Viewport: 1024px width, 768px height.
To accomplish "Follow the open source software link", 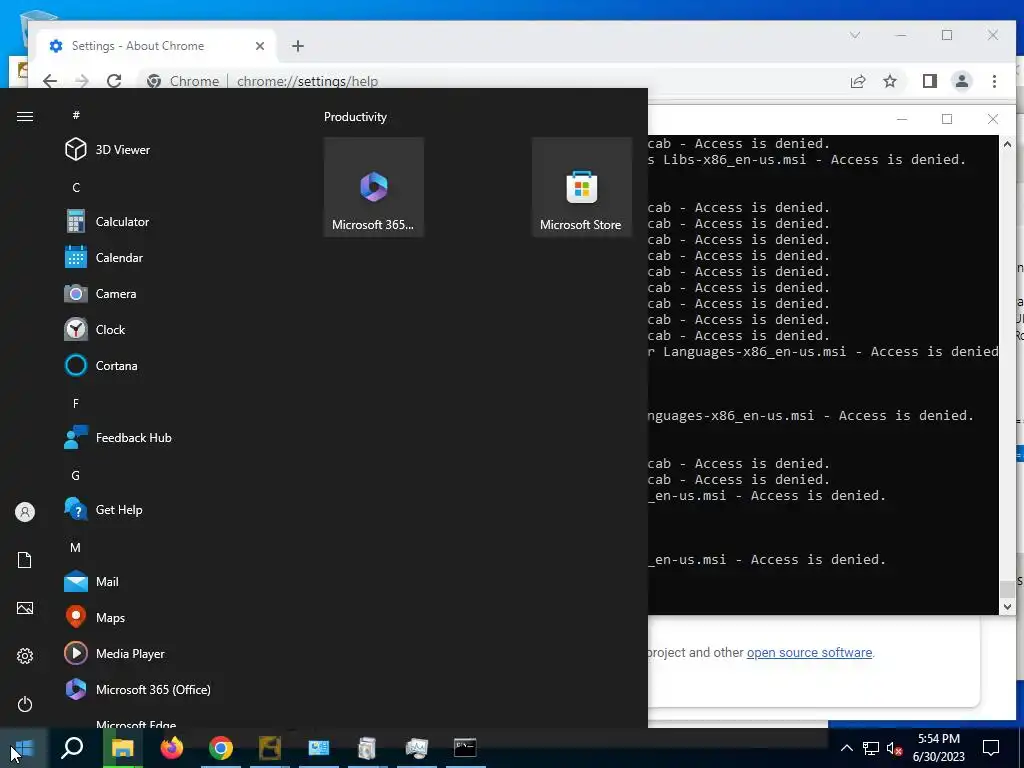I will click(x=809, y=652).
